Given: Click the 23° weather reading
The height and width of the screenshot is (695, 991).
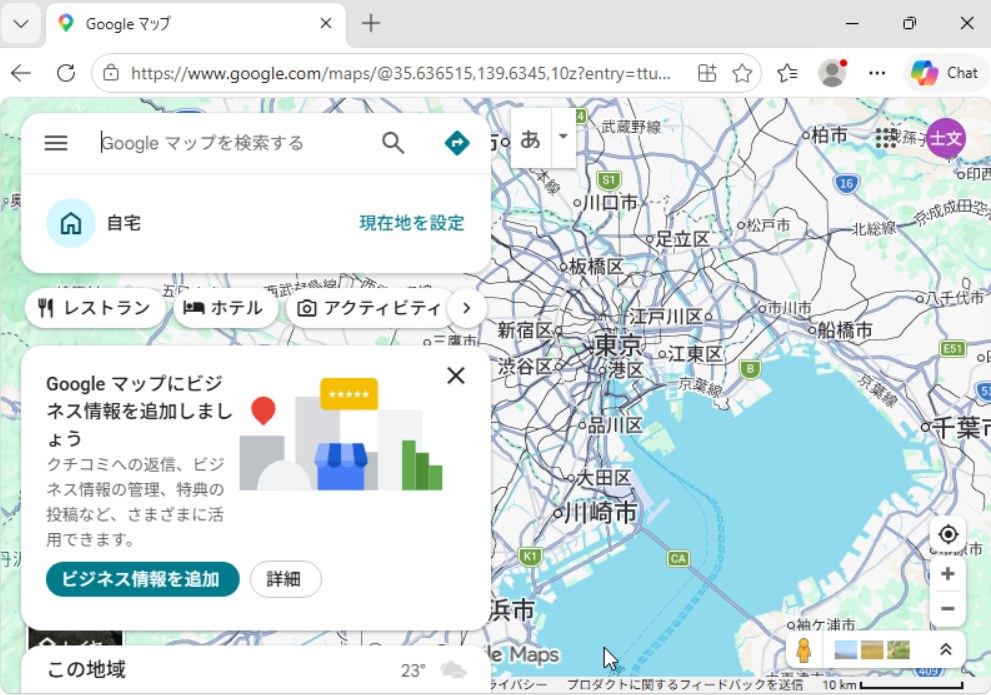Looking at the screenshot, I should (x=413, y=670).
